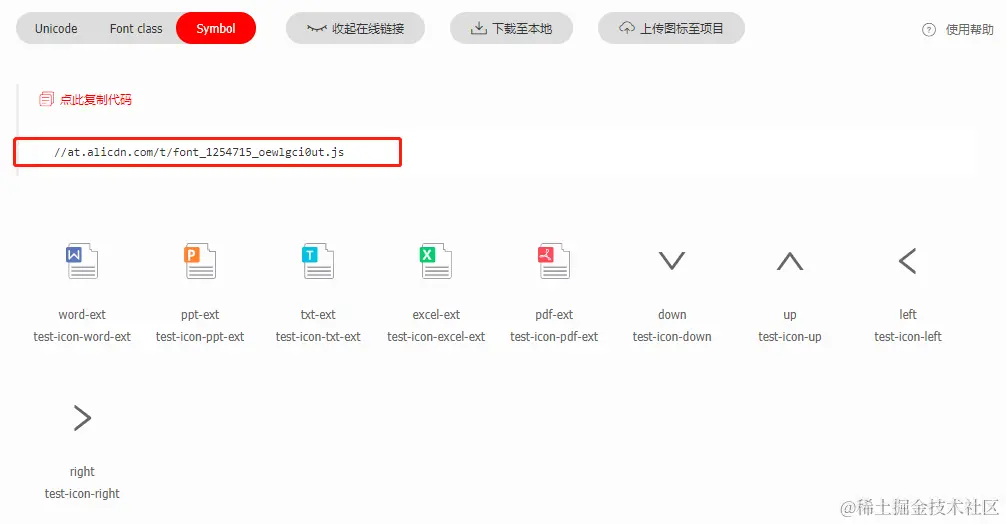Click the cloud upload icon in 上传图标至项目
The image size is (1006, 524).
click(626, 28)
